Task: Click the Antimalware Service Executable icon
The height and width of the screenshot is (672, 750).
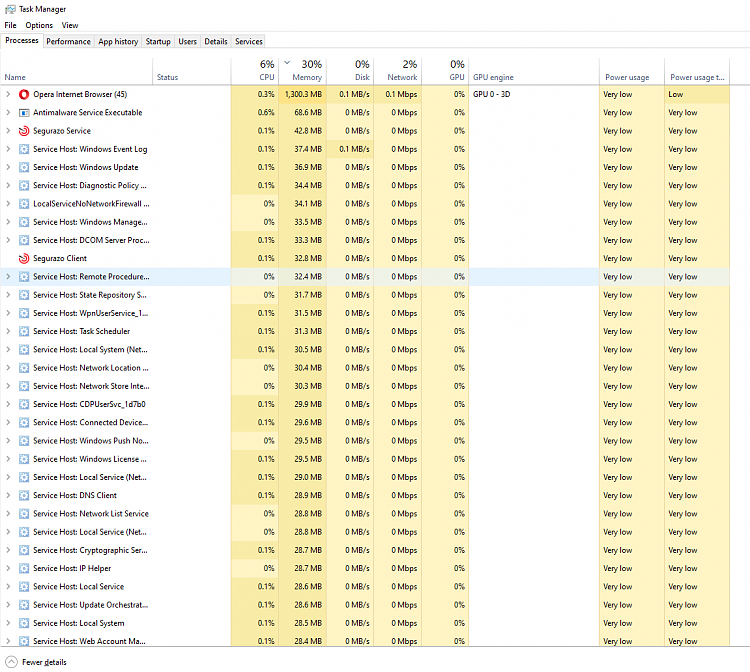Action: pyautogui.click(x=24, y=112)
